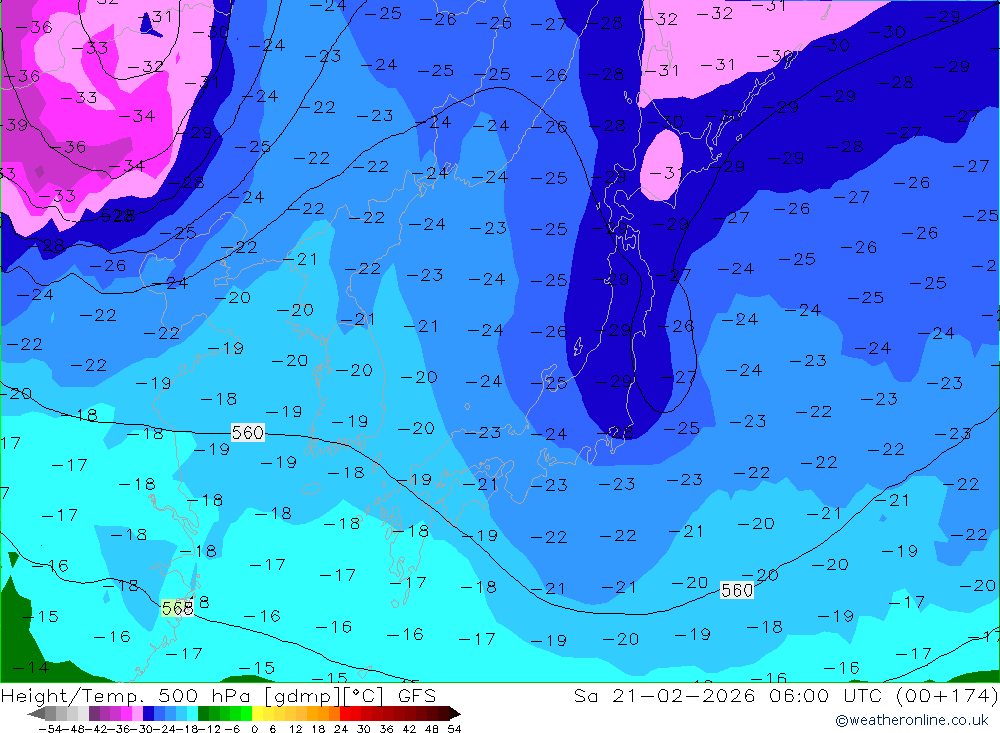
Task: Click the '0' label on the scale
Action: 254,729
